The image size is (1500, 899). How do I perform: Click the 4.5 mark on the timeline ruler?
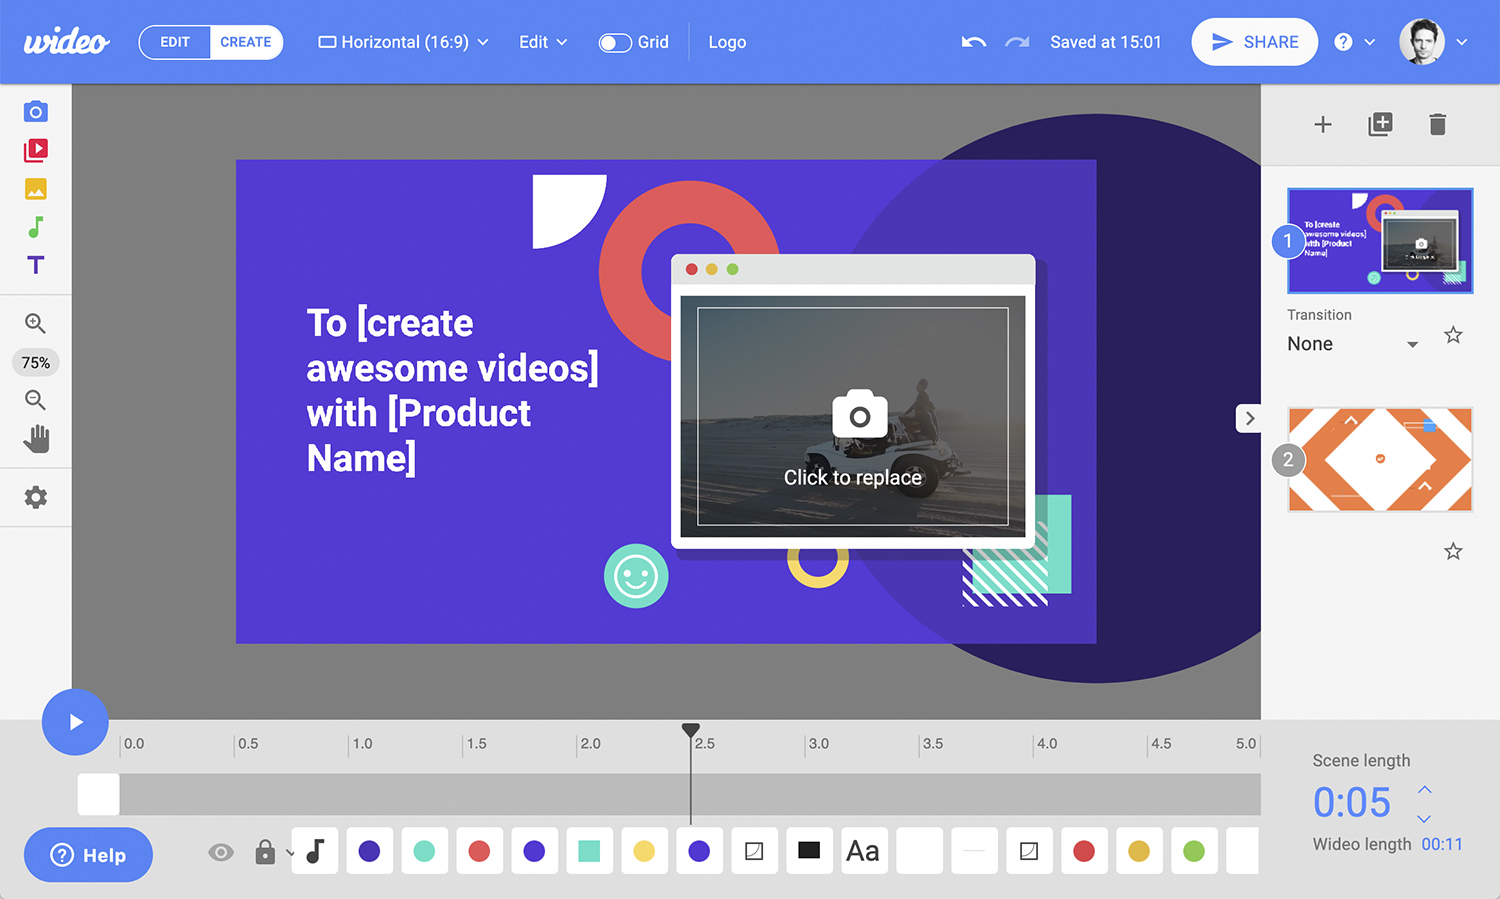pyautogui.click(x=1161, y=744)
